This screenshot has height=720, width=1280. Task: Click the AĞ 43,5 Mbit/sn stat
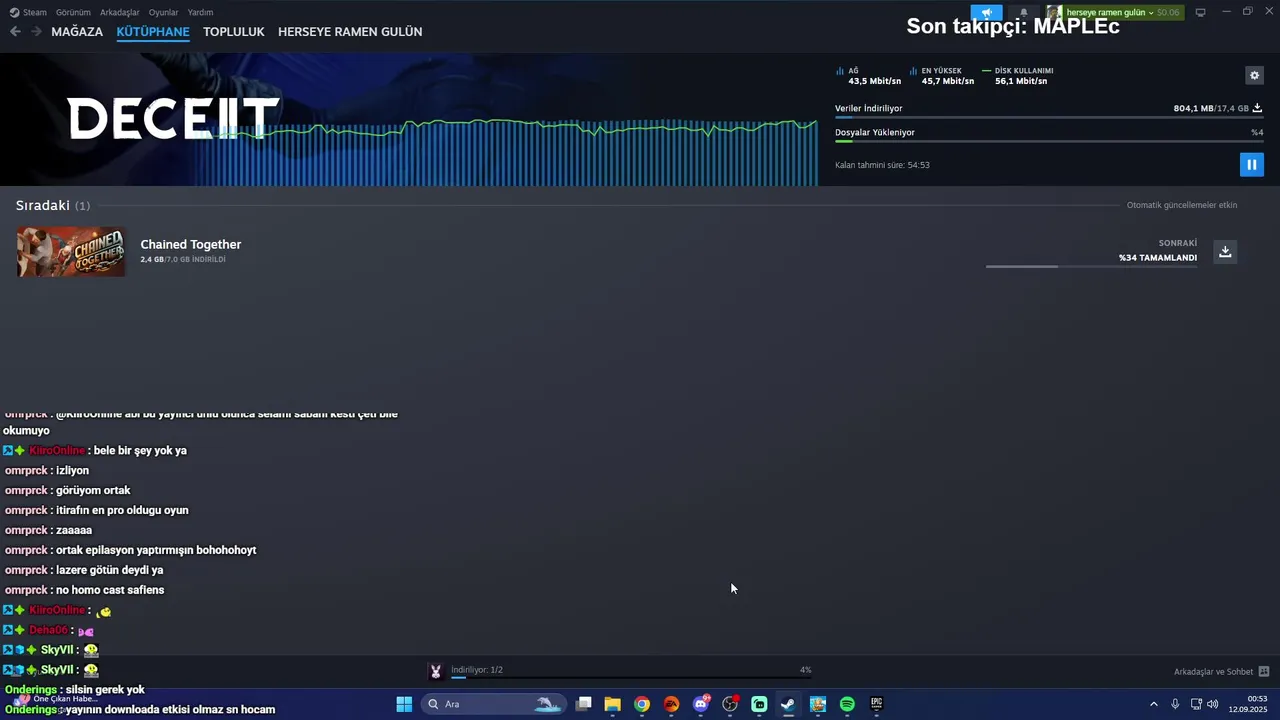tap(868, 76)
